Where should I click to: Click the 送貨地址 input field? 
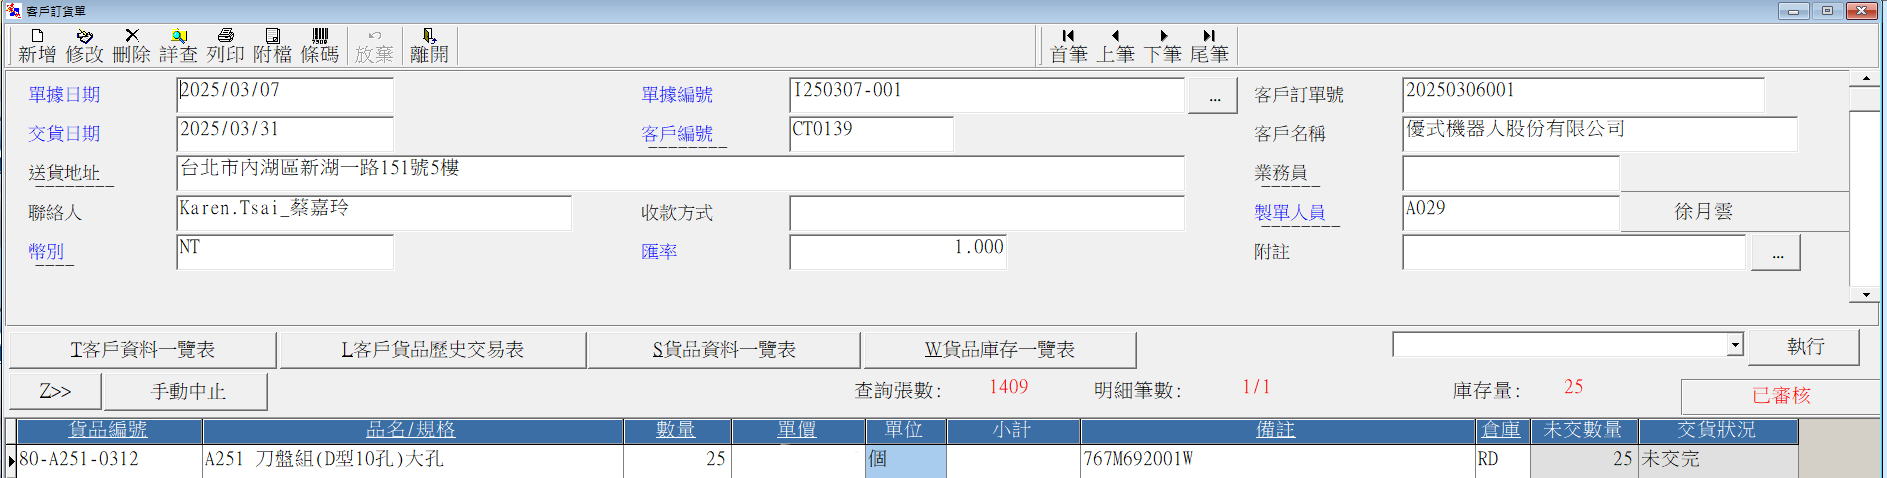pos(680,173)
